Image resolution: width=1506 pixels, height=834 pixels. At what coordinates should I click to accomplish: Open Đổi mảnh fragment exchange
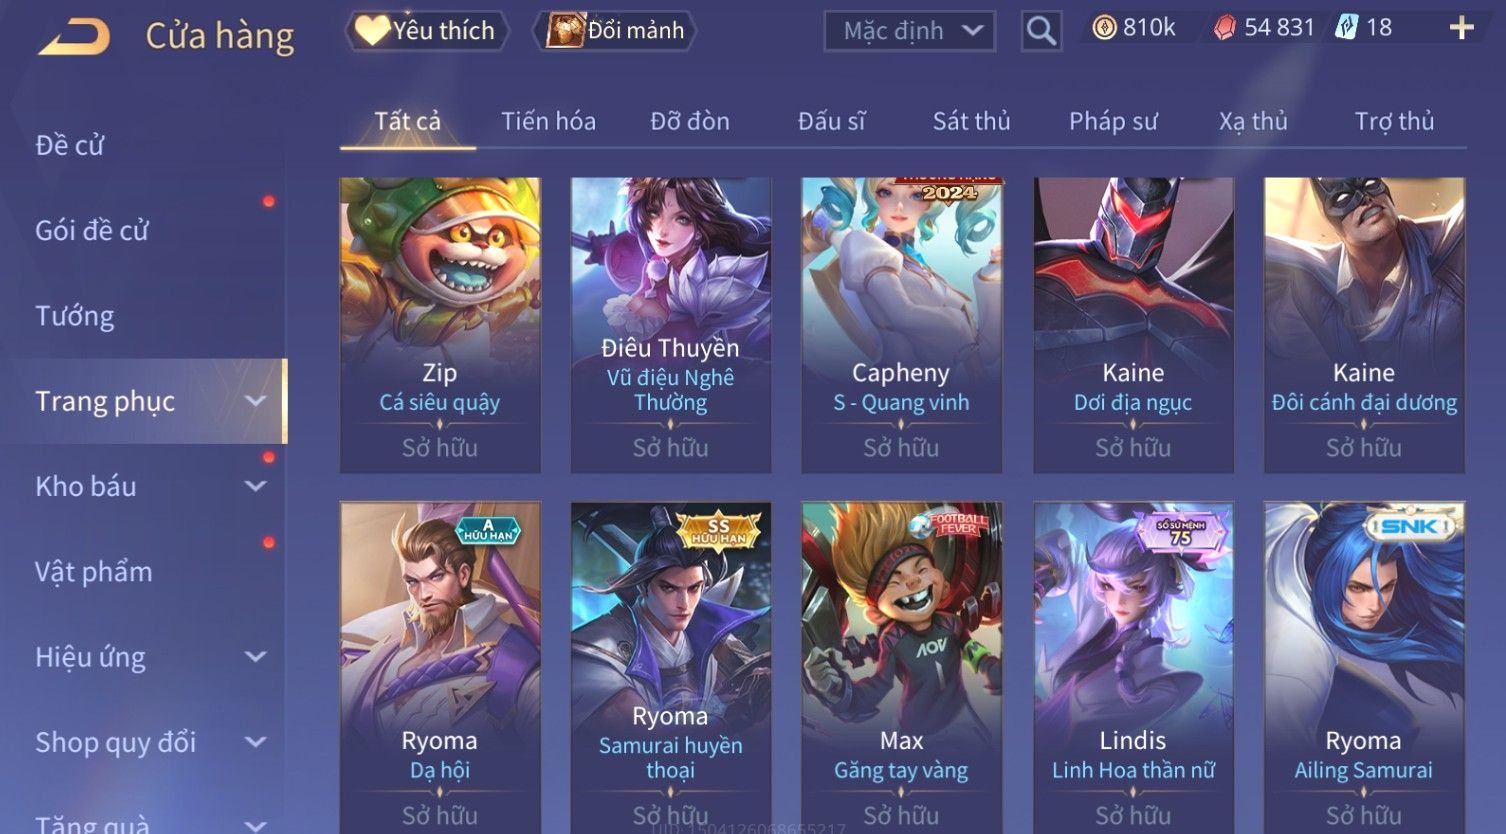click(616, 31)
